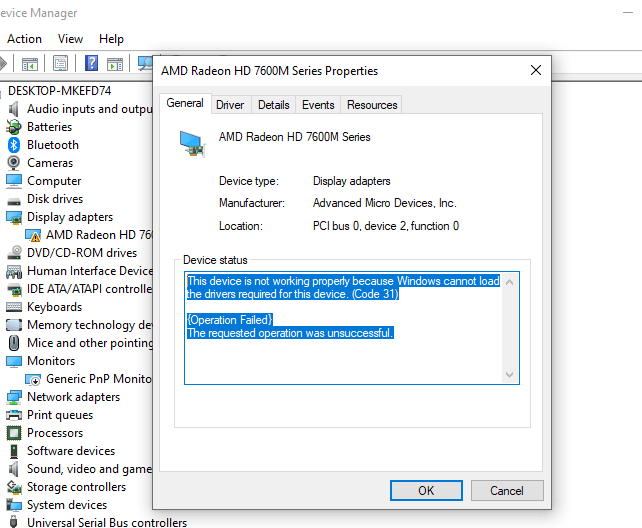Switch to the Resources tab

click(372, 105)
